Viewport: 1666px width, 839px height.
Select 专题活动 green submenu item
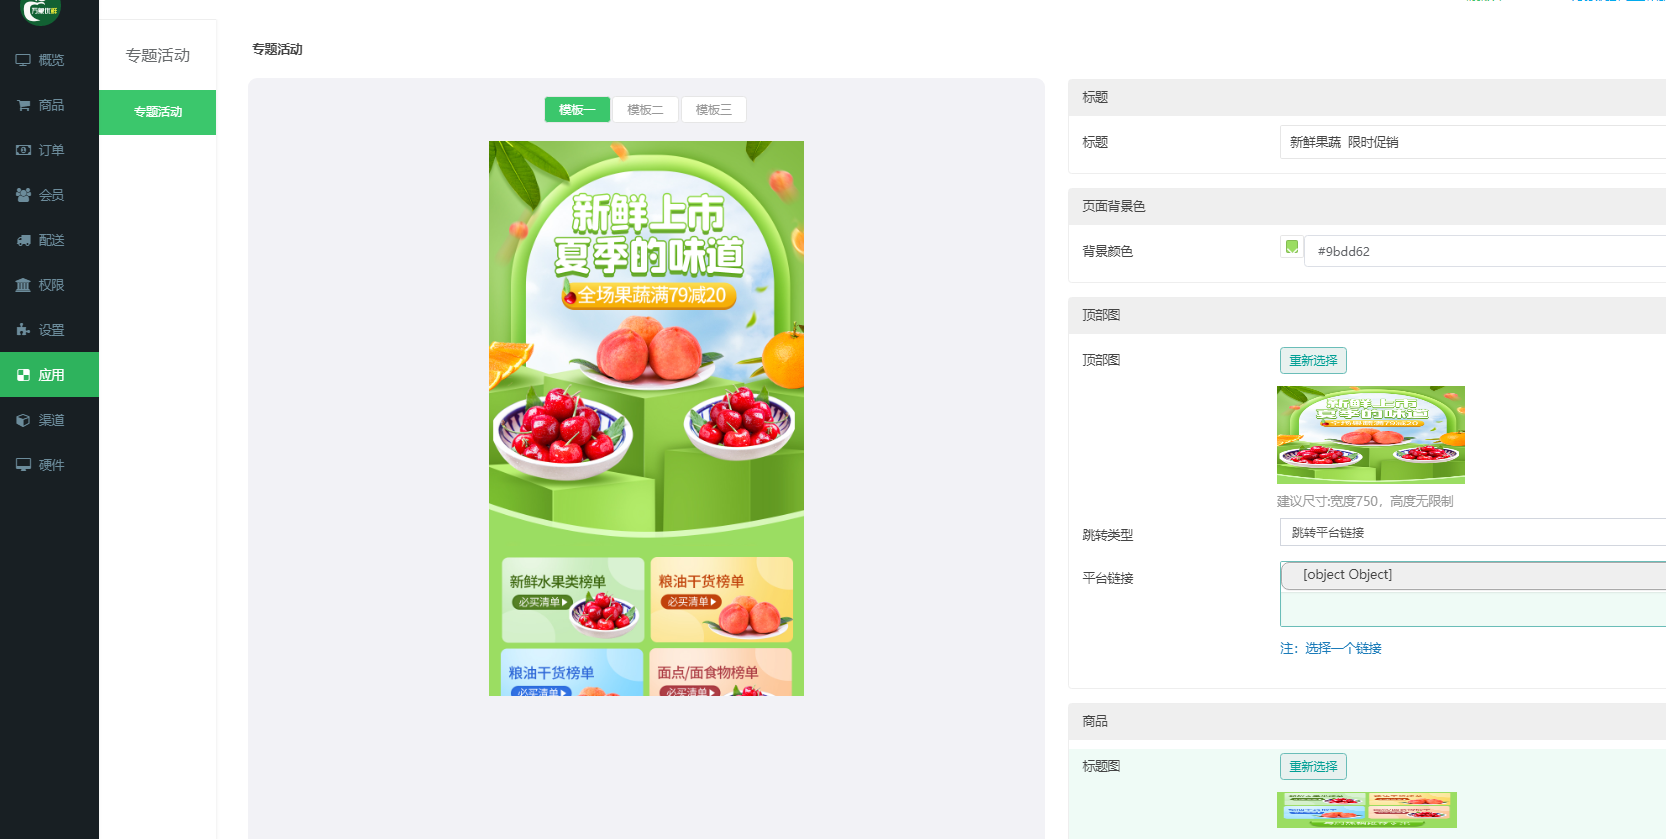[158, 112]
